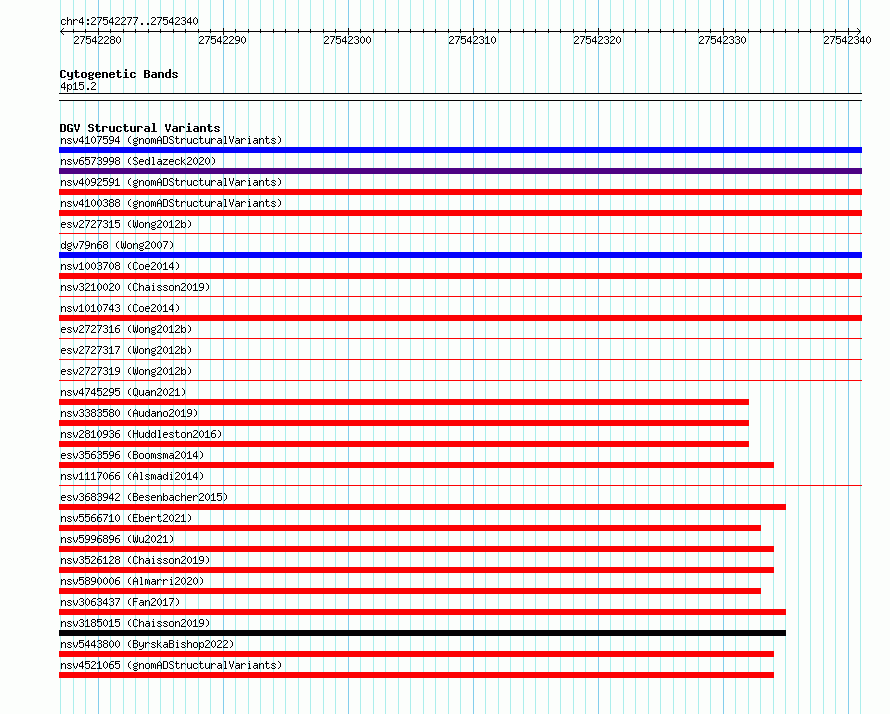The image size is (890, 714).
Task: Select the 4p15.2 band label
Action: tap(78, 86)
